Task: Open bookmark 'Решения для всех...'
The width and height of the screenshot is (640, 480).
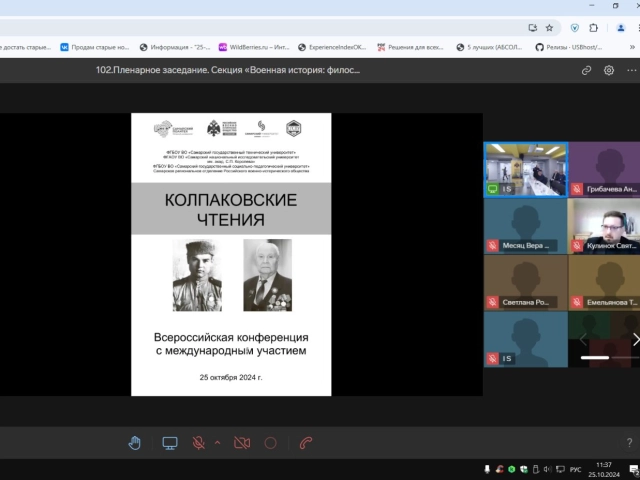Action: (410, 47)
